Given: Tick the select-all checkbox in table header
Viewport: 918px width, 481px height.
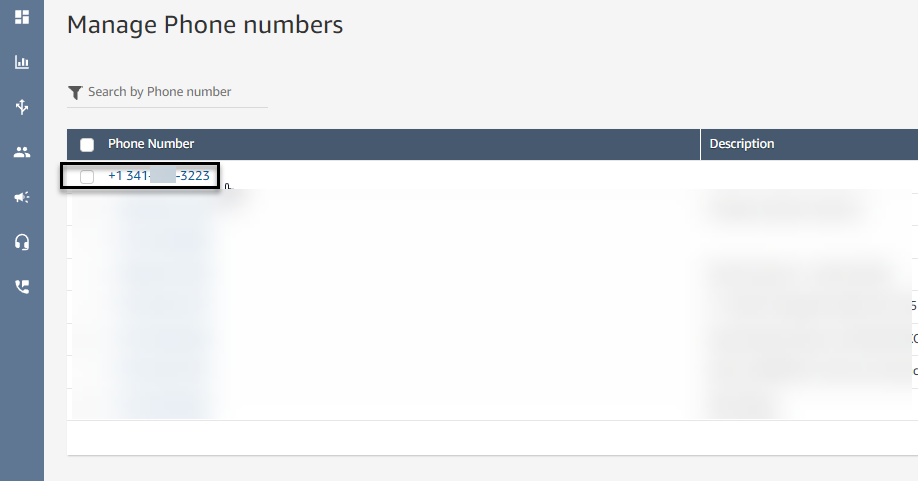Looking at the screenshot, I should 87,145.
